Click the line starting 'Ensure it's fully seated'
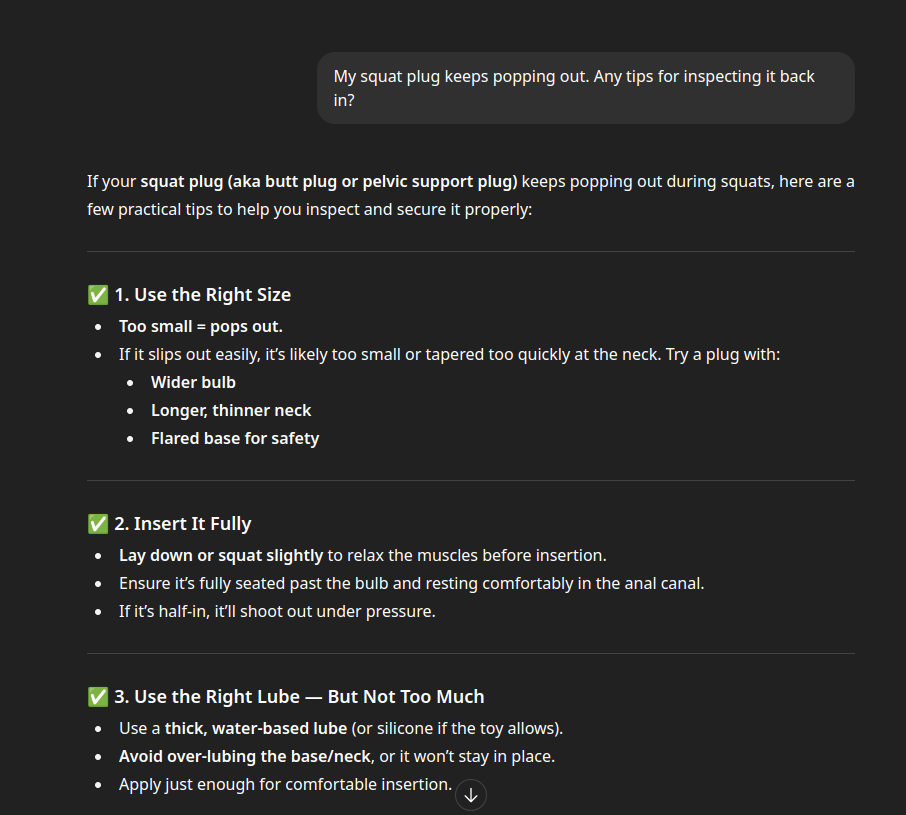Image resolution: width=906 pixels, height=815 pixels. tap(411, 583)
